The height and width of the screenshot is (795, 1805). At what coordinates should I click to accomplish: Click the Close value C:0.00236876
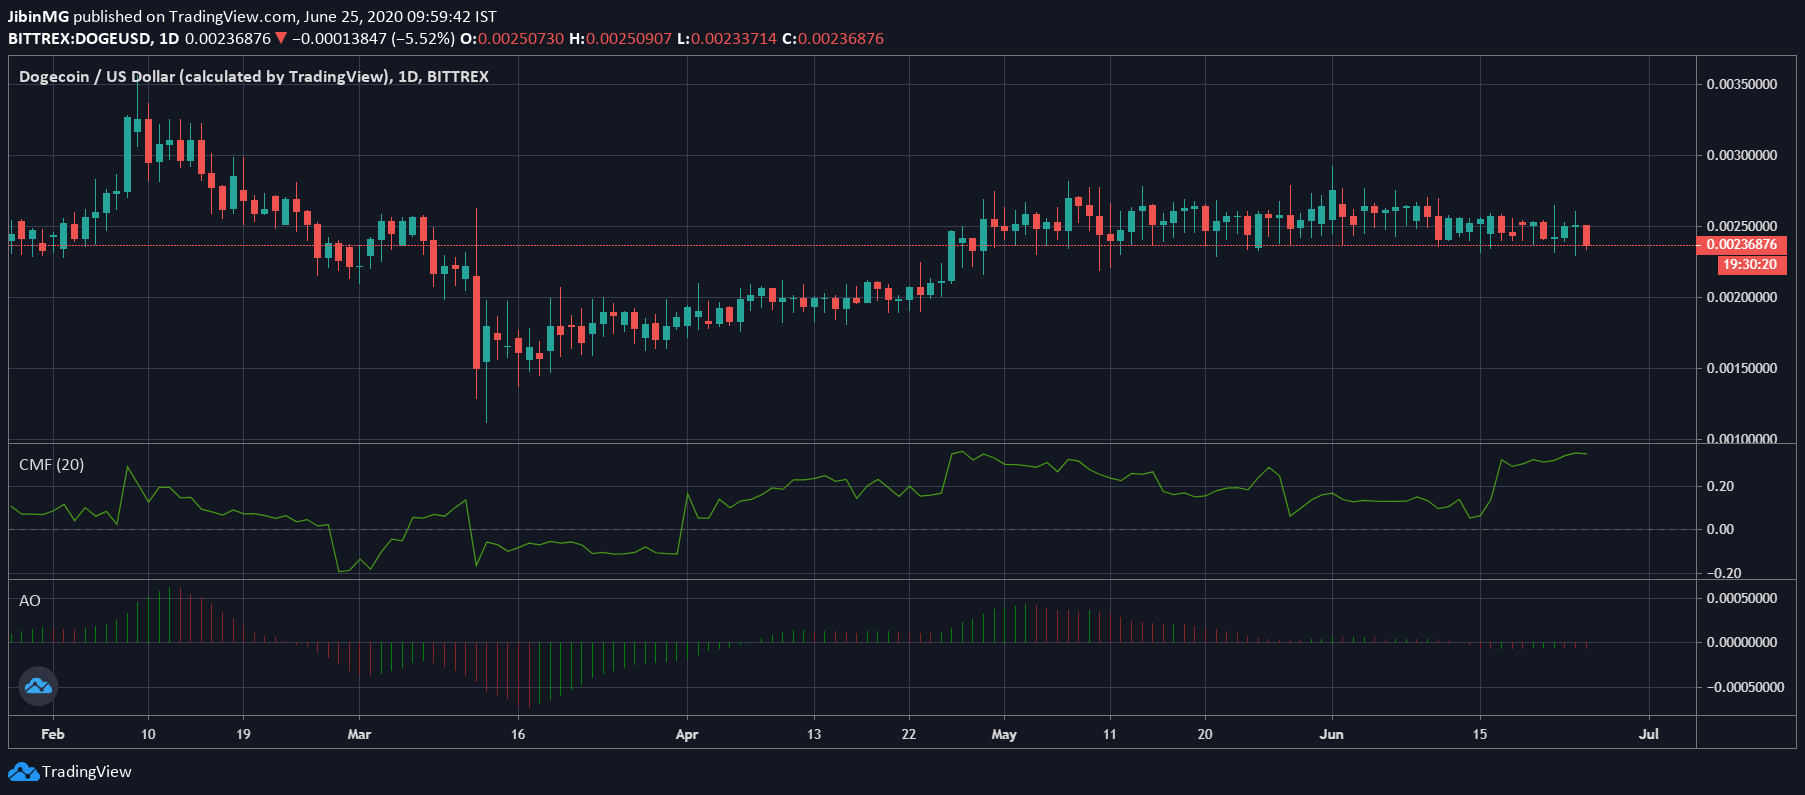coord(833,39)
